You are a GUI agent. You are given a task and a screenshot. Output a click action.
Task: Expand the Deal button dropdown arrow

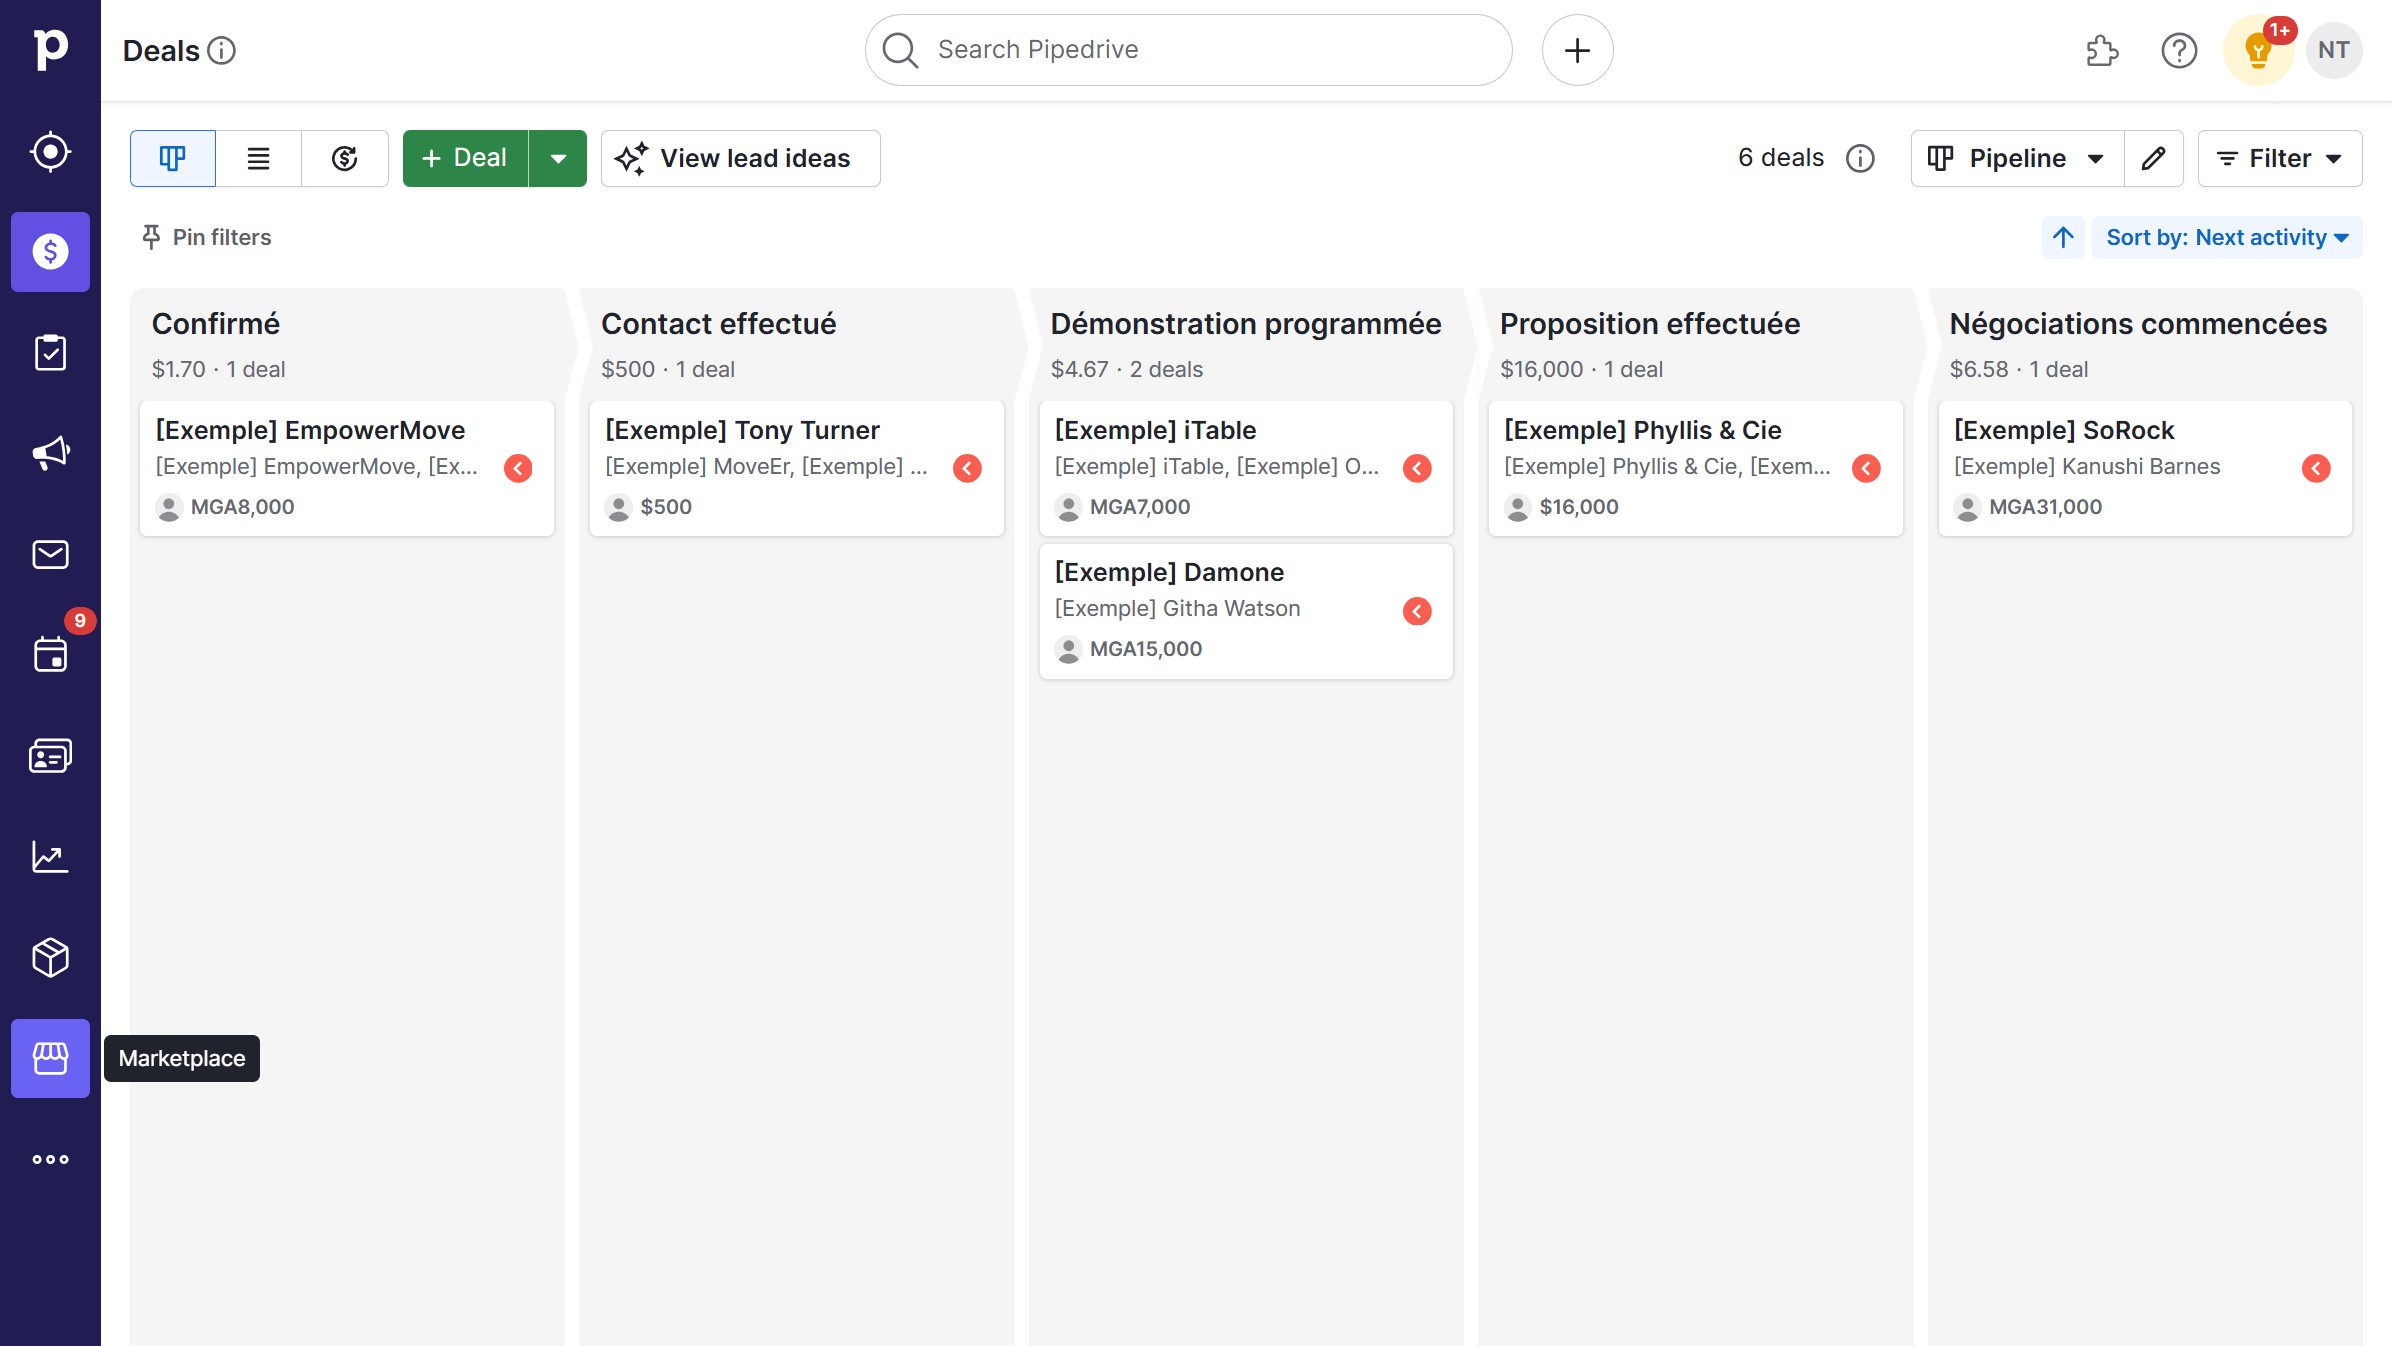[558, 158]
